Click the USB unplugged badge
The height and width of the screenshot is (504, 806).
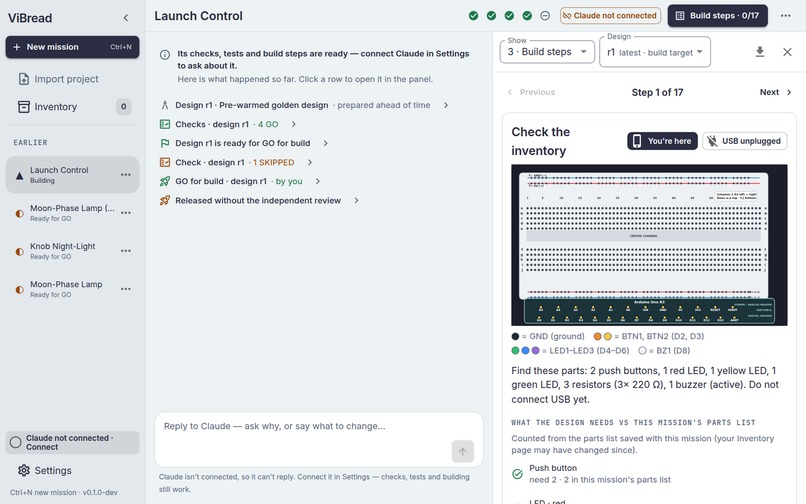click(x=744, y=141)
